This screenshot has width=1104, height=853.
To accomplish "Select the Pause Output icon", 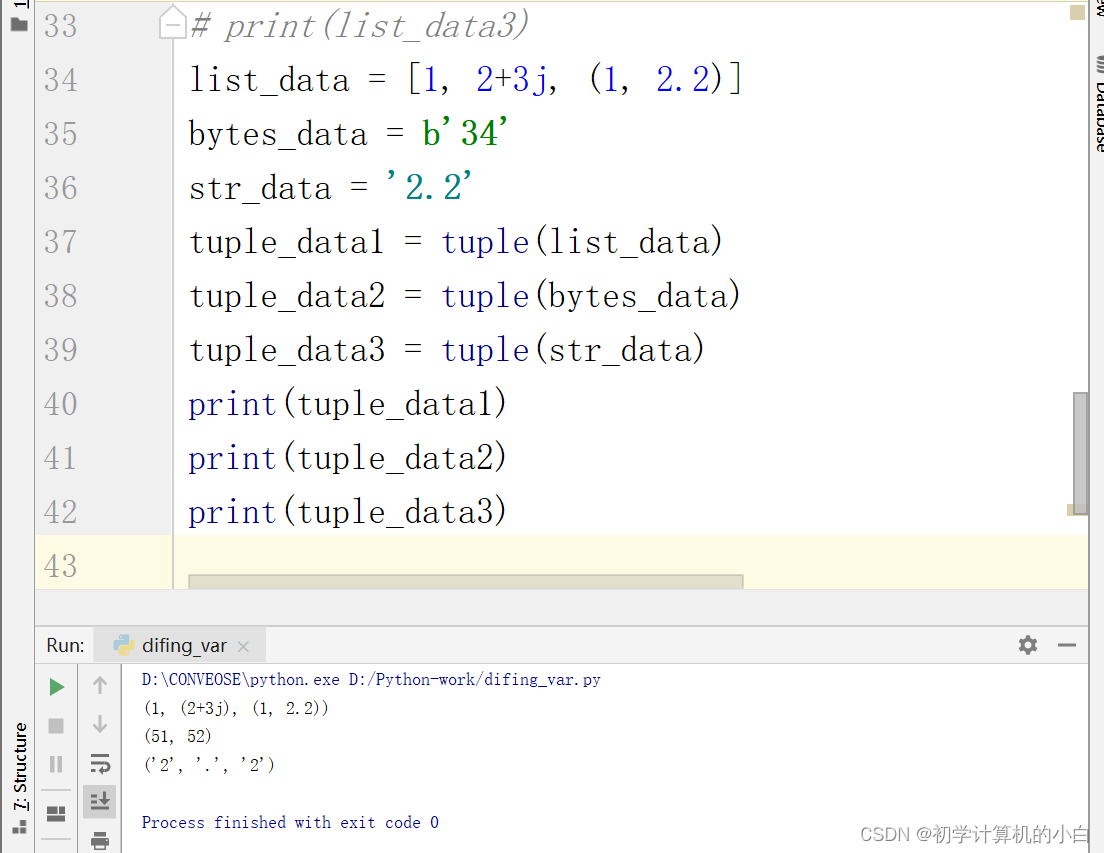I will (56, 763).
